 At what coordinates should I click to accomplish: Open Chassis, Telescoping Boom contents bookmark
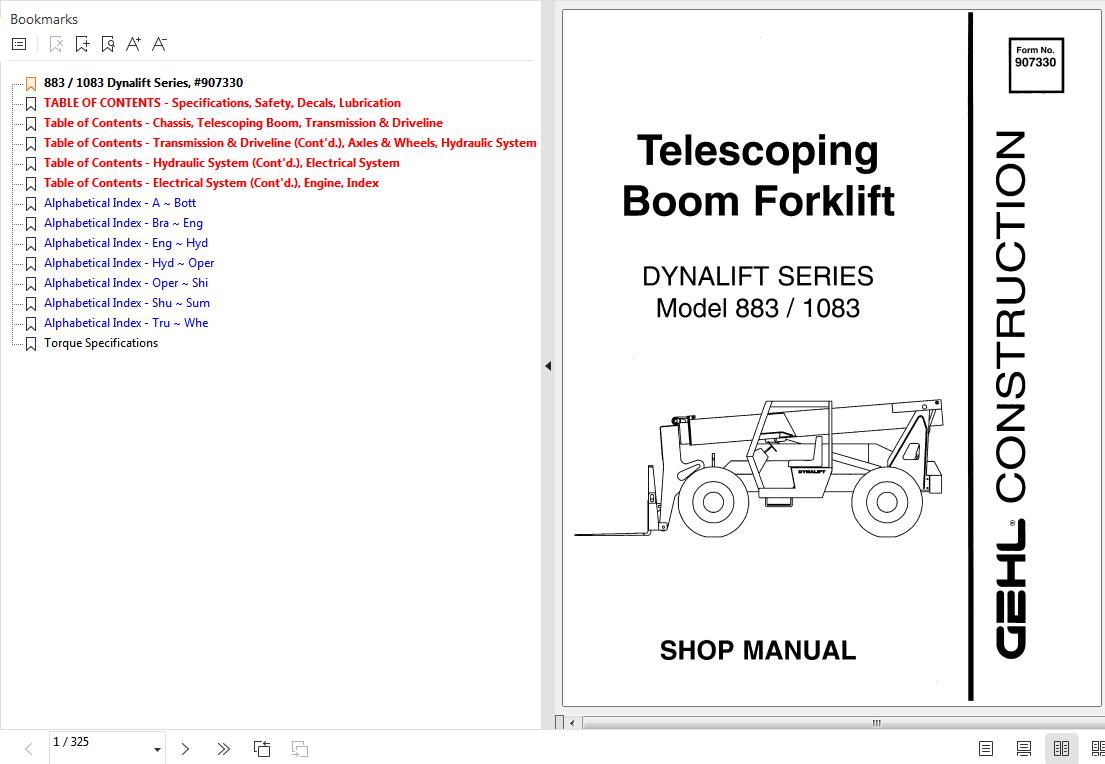pos(243,123)
